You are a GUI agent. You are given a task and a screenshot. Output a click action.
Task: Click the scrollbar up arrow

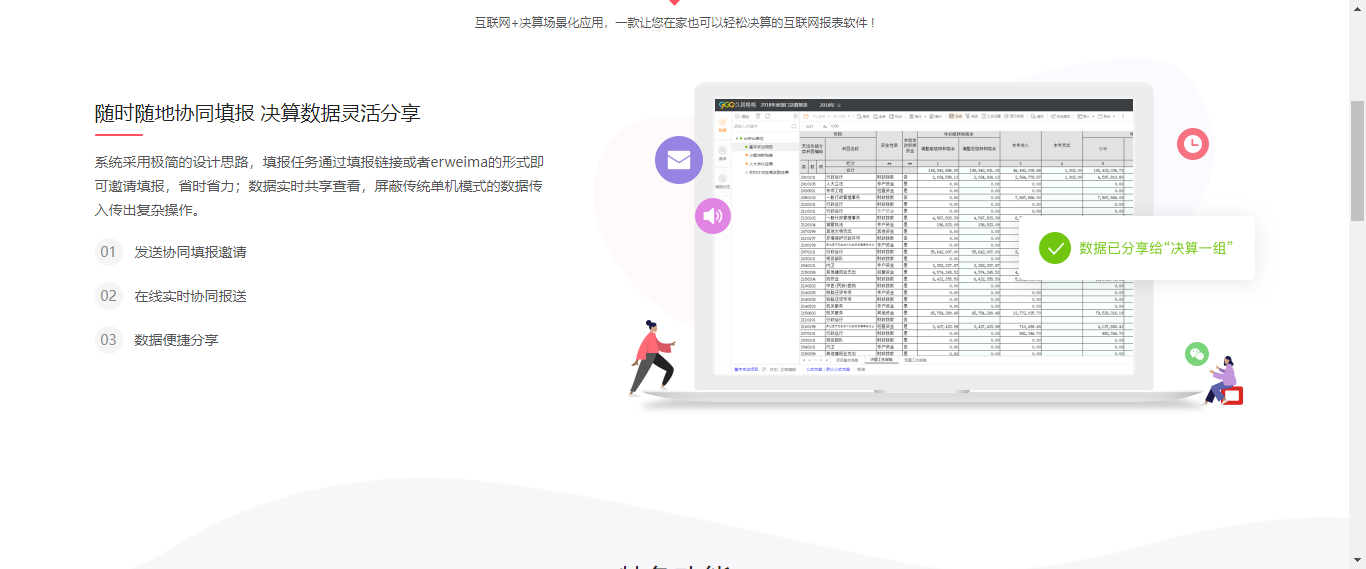point(1357,8)
